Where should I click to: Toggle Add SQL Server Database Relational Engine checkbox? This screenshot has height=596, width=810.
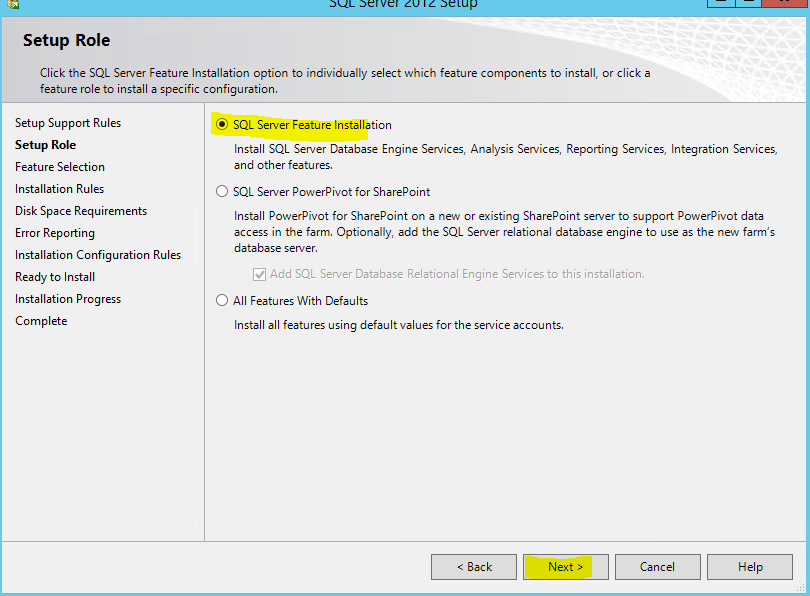[259, 274]
